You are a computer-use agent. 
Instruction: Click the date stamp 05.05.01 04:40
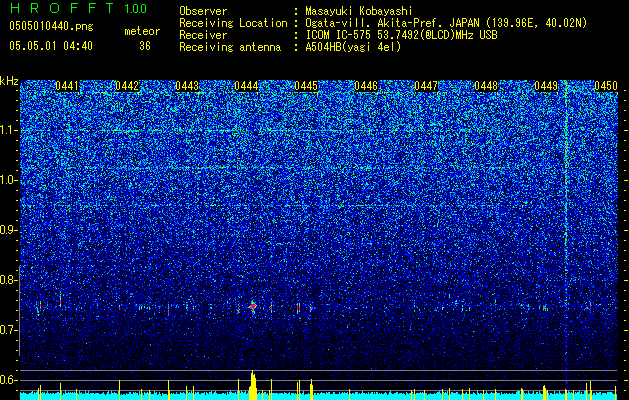click(x=51, y=46)
